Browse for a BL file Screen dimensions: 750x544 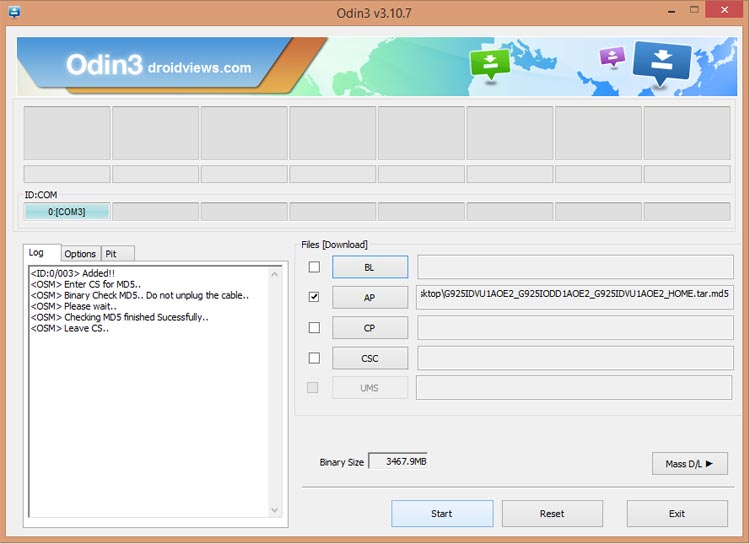coord(370,267)
